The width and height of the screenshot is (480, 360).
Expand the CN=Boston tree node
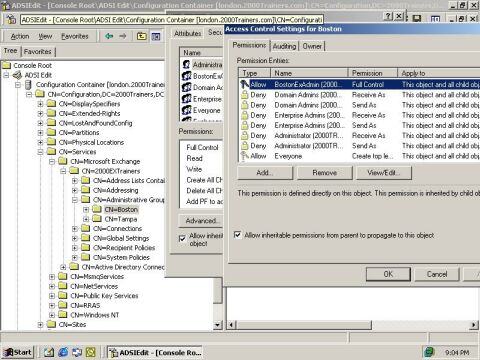[86, 210]
